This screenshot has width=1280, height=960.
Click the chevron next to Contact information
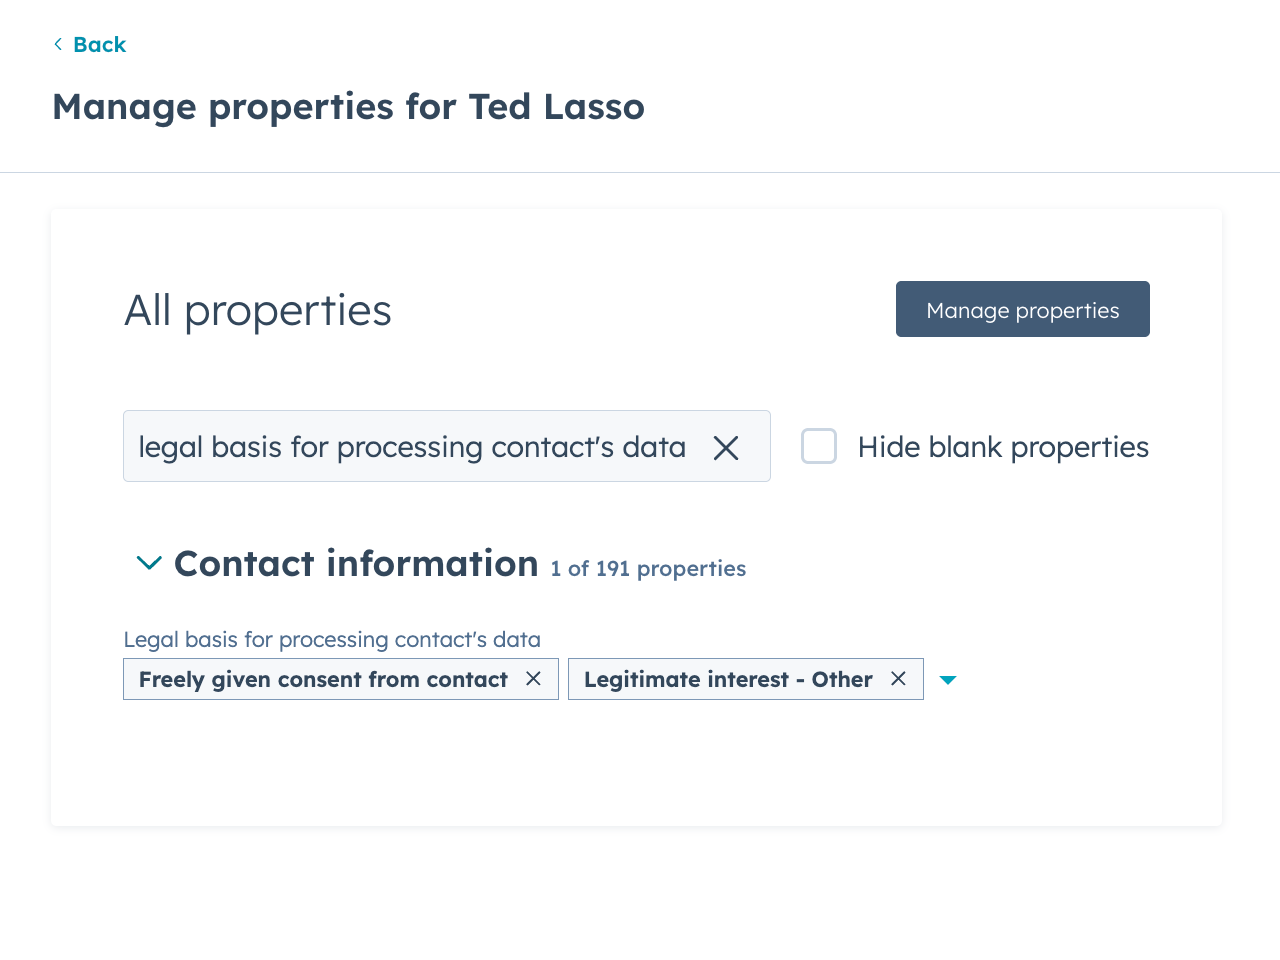point(148,562)
